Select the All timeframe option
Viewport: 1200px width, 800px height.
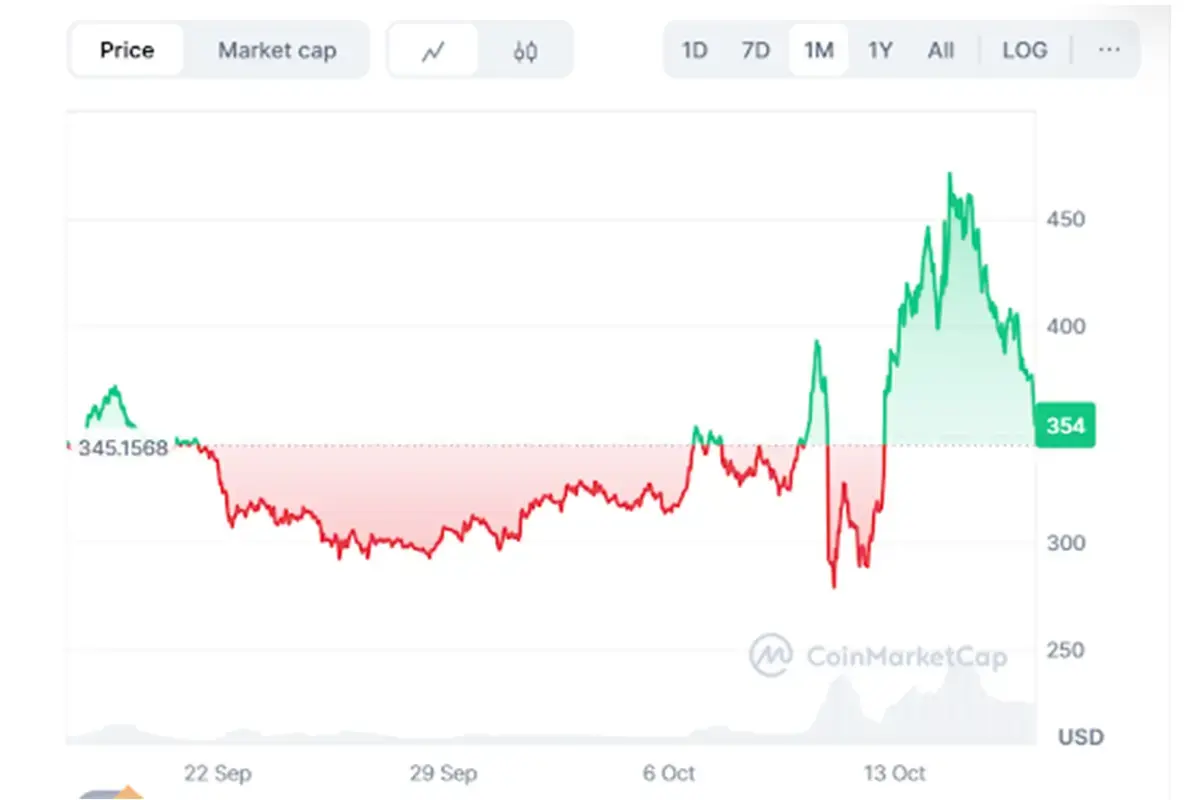point(939,50)
